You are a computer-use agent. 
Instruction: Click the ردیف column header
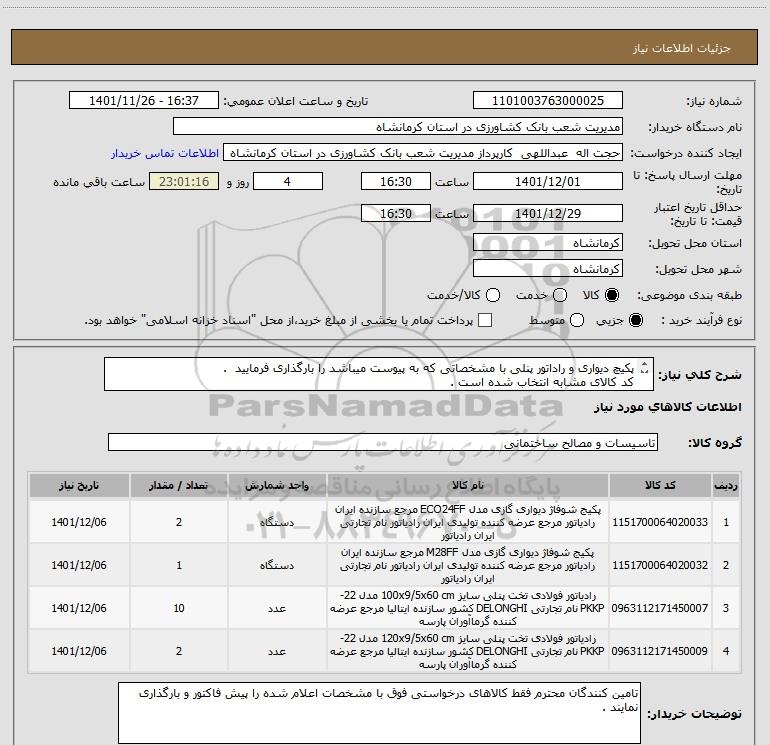[726, 486]
